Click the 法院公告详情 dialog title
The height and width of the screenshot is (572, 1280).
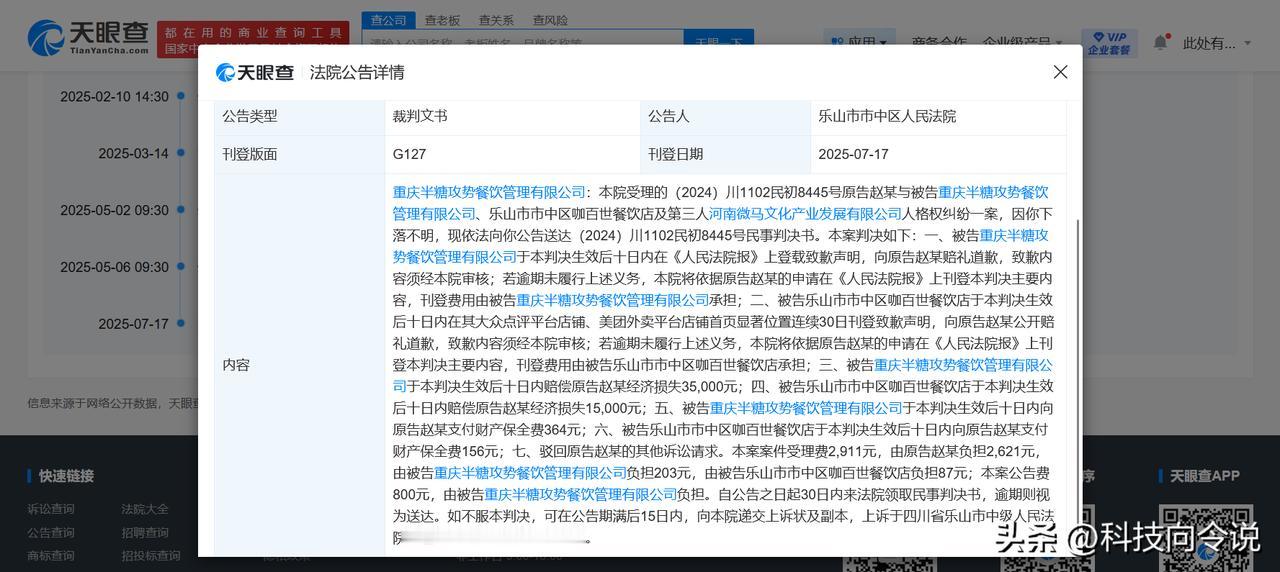(x=357, y=73)
